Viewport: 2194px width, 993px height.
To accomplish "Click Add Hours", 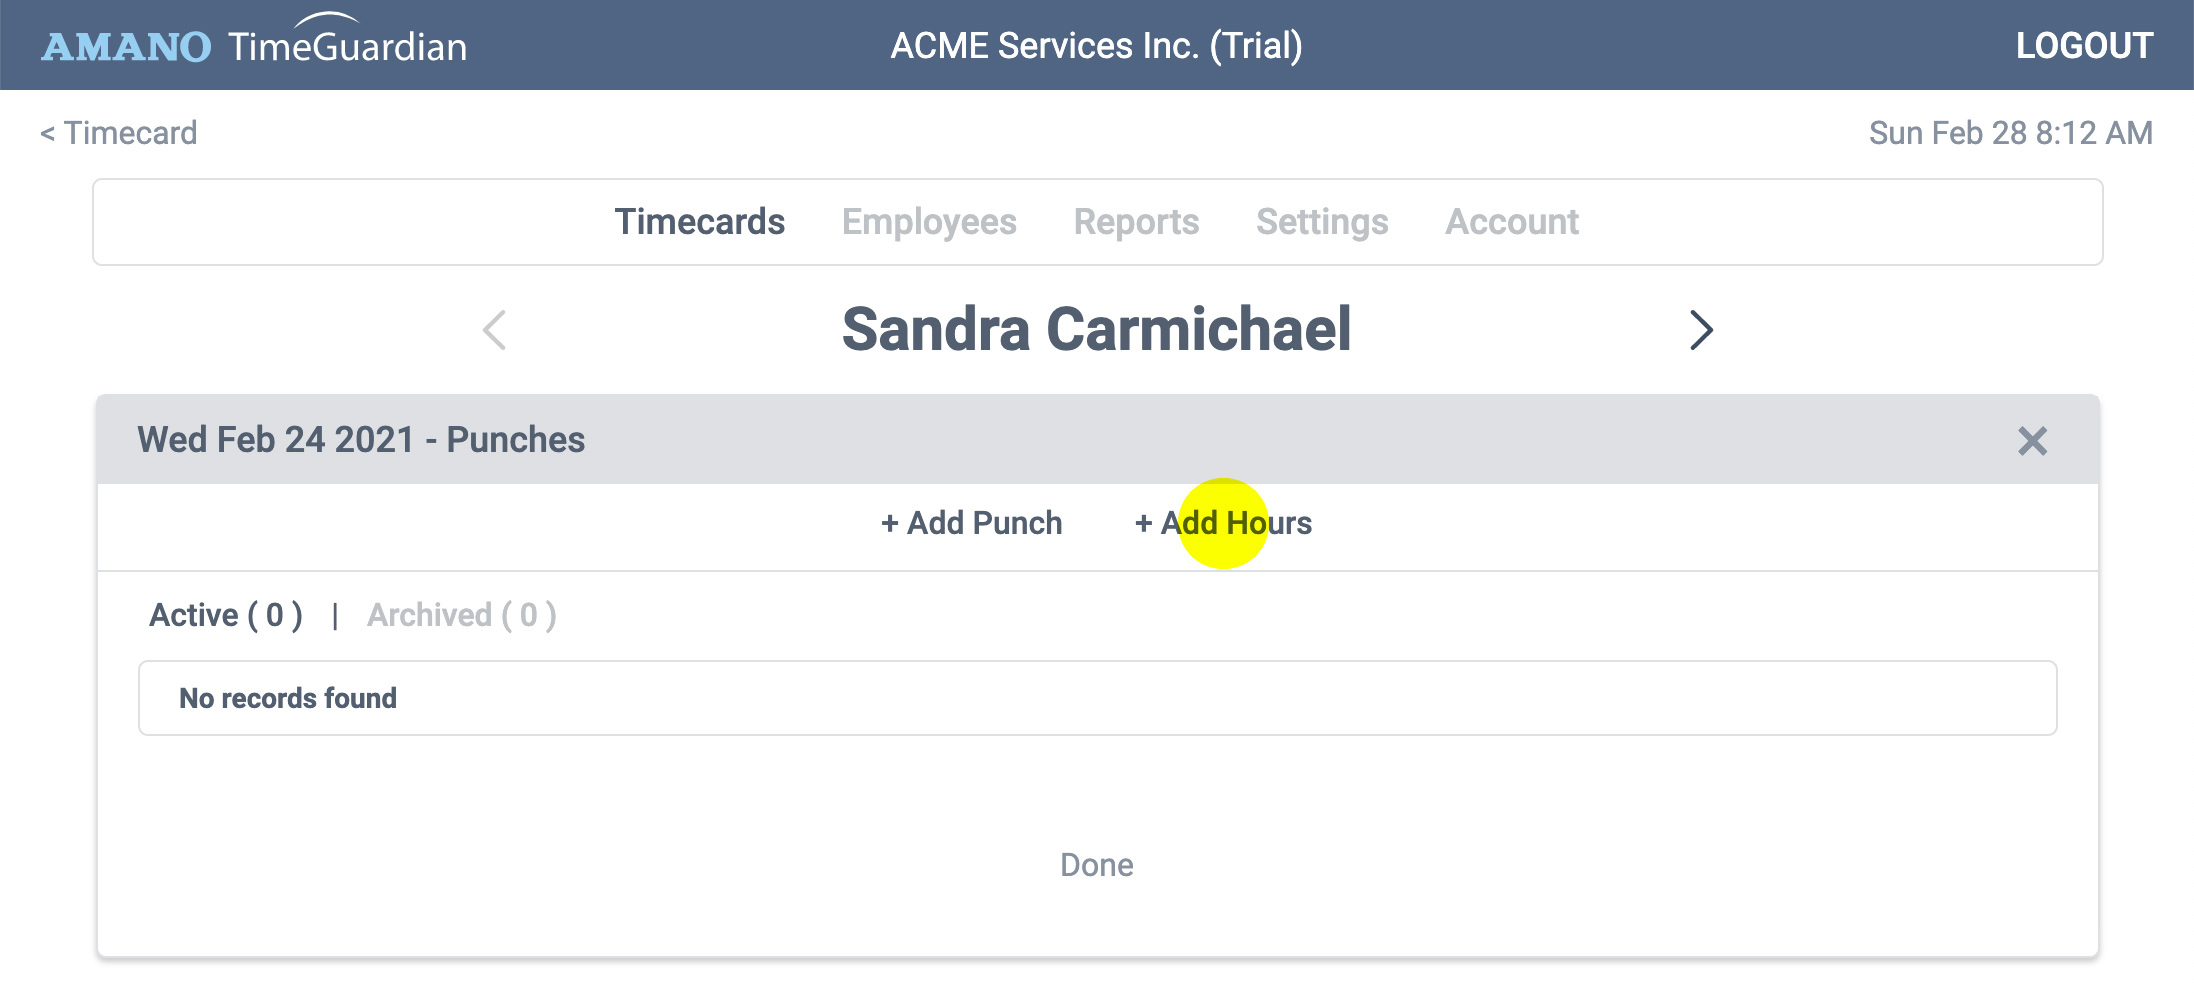I will coord(1223,523).
